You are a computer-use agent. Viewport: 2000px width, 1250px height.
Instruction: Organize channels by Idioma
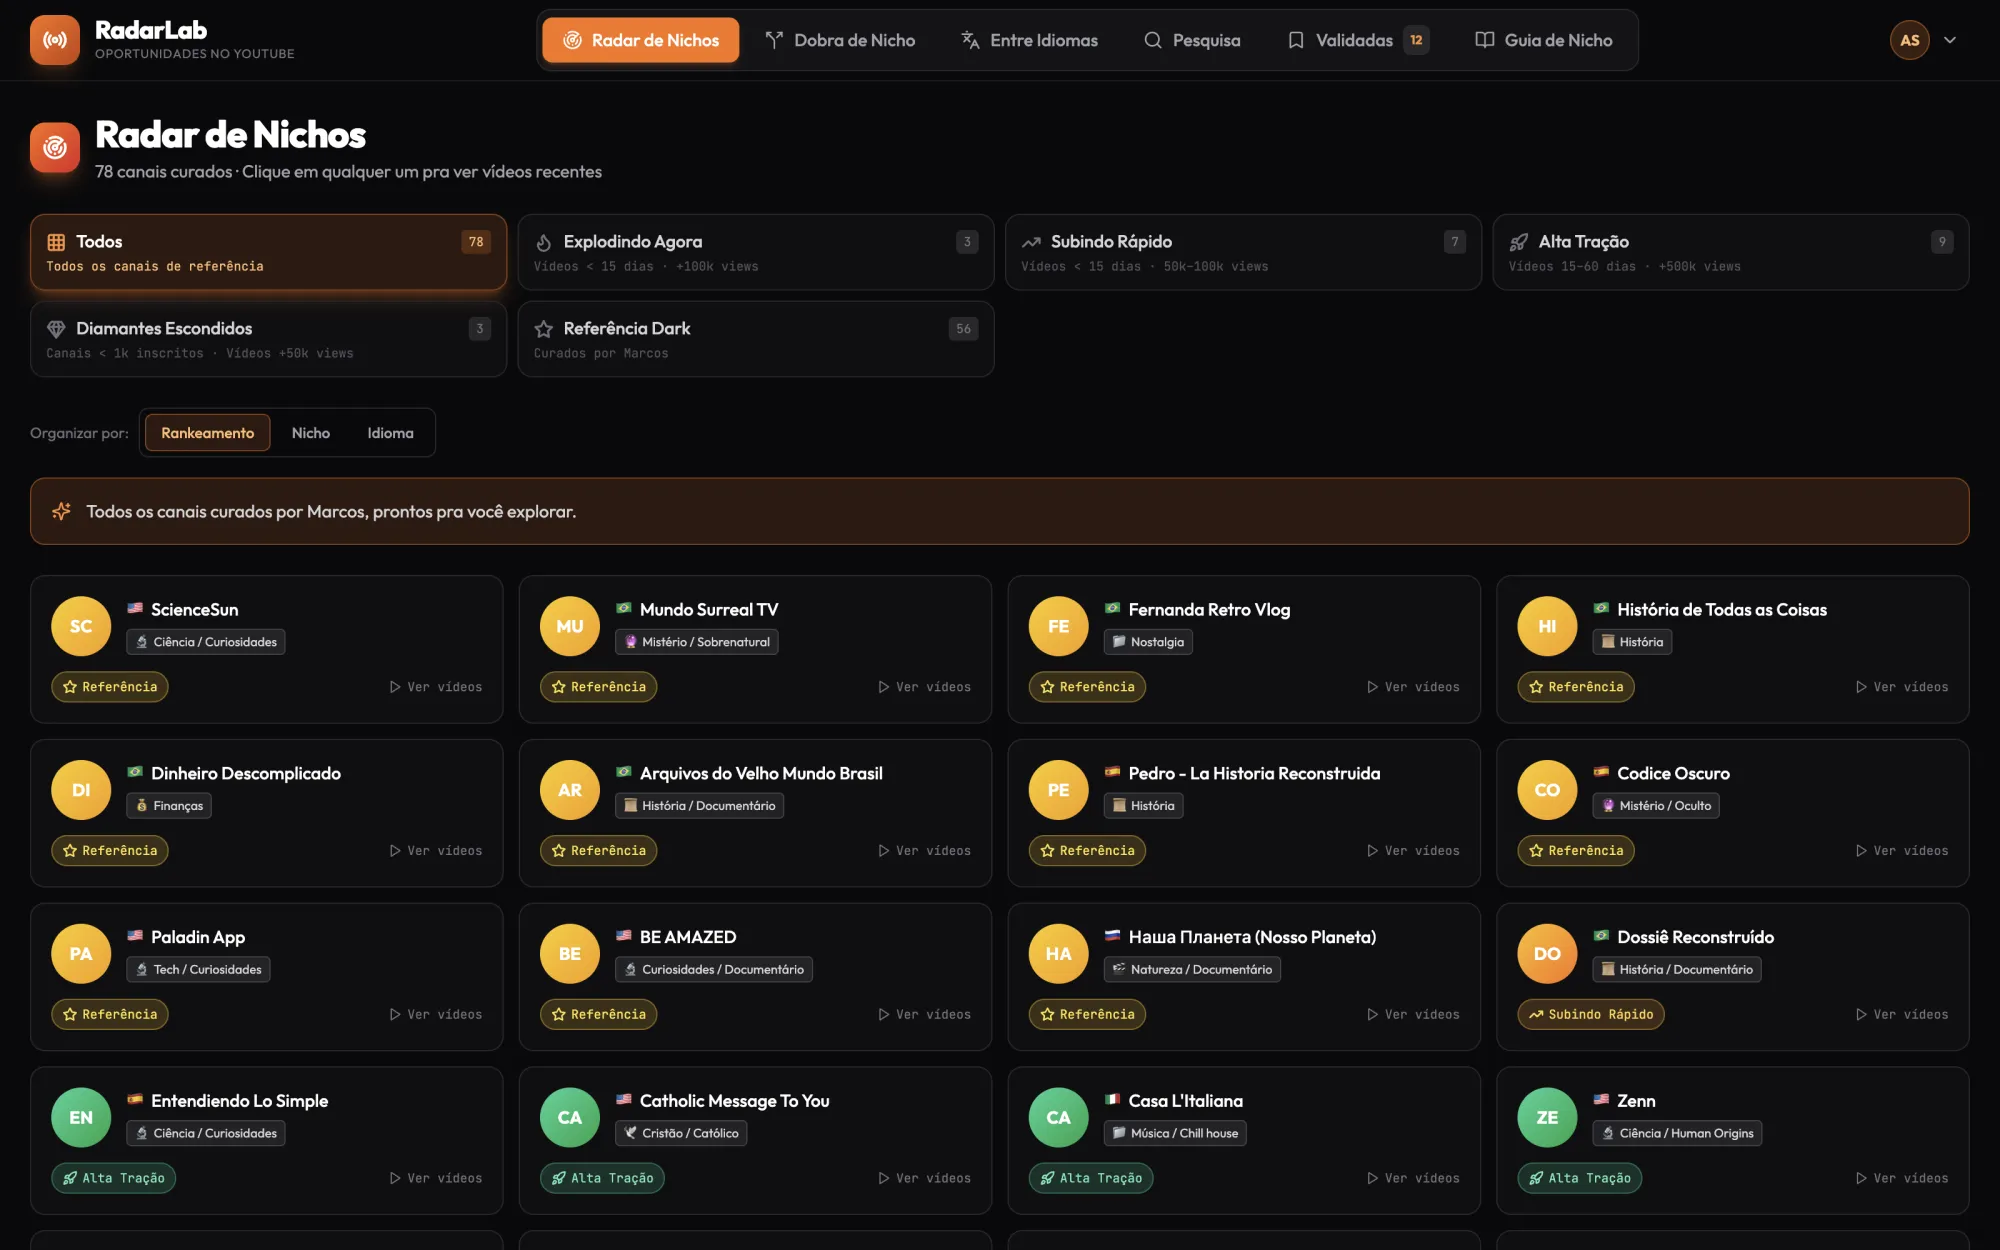(x=390, y=433)
